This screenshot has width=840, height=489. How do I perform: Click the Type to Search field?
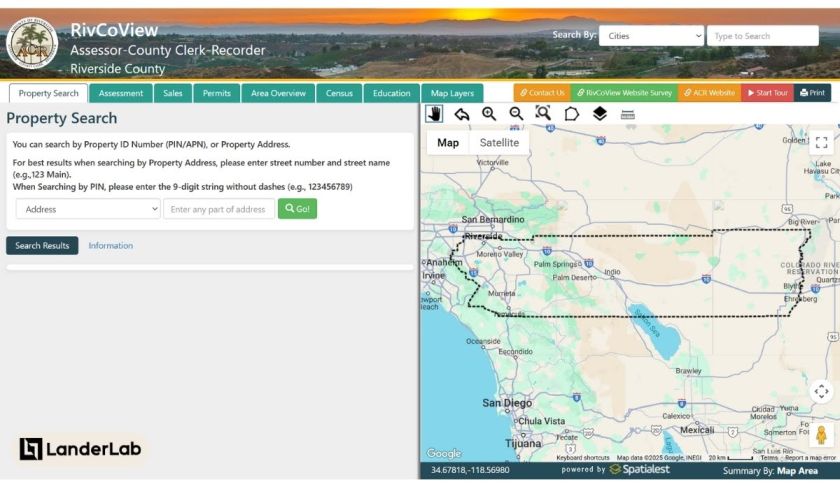762,36
